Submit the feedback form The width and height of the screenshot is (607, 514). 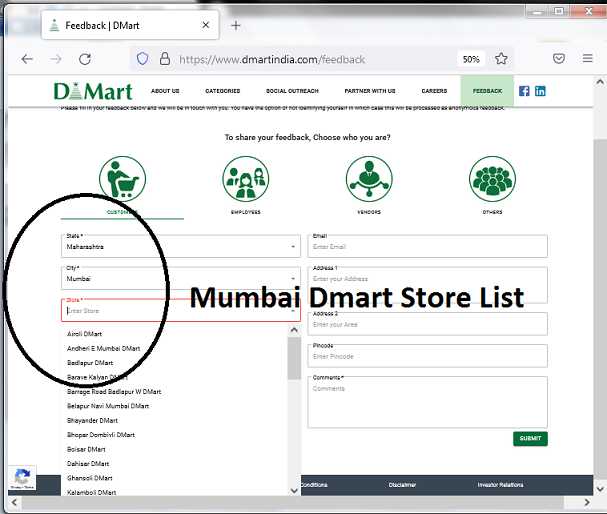[x=530, y=439]
